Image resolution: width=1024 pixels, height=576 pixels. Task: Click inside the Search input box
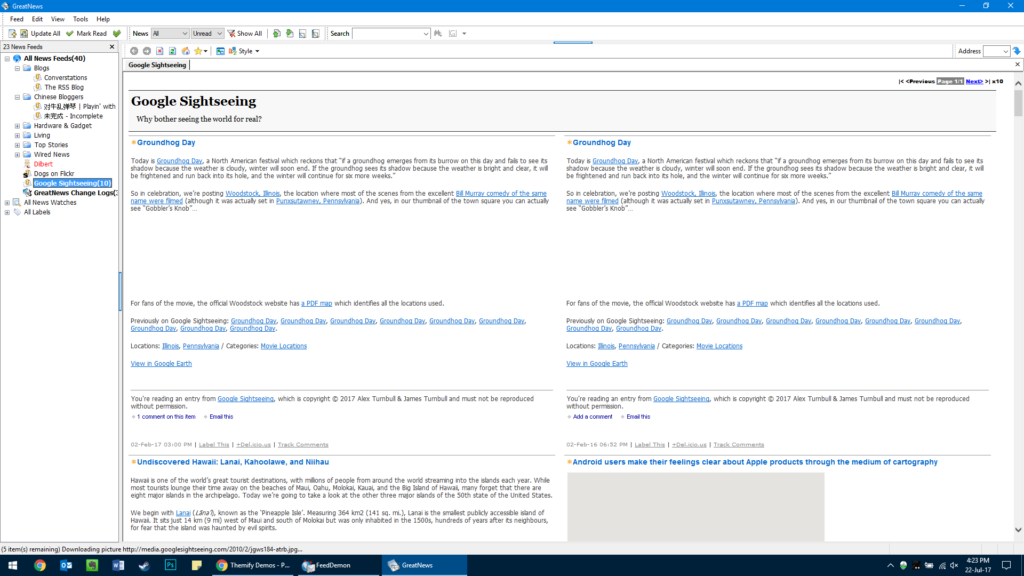390,33
